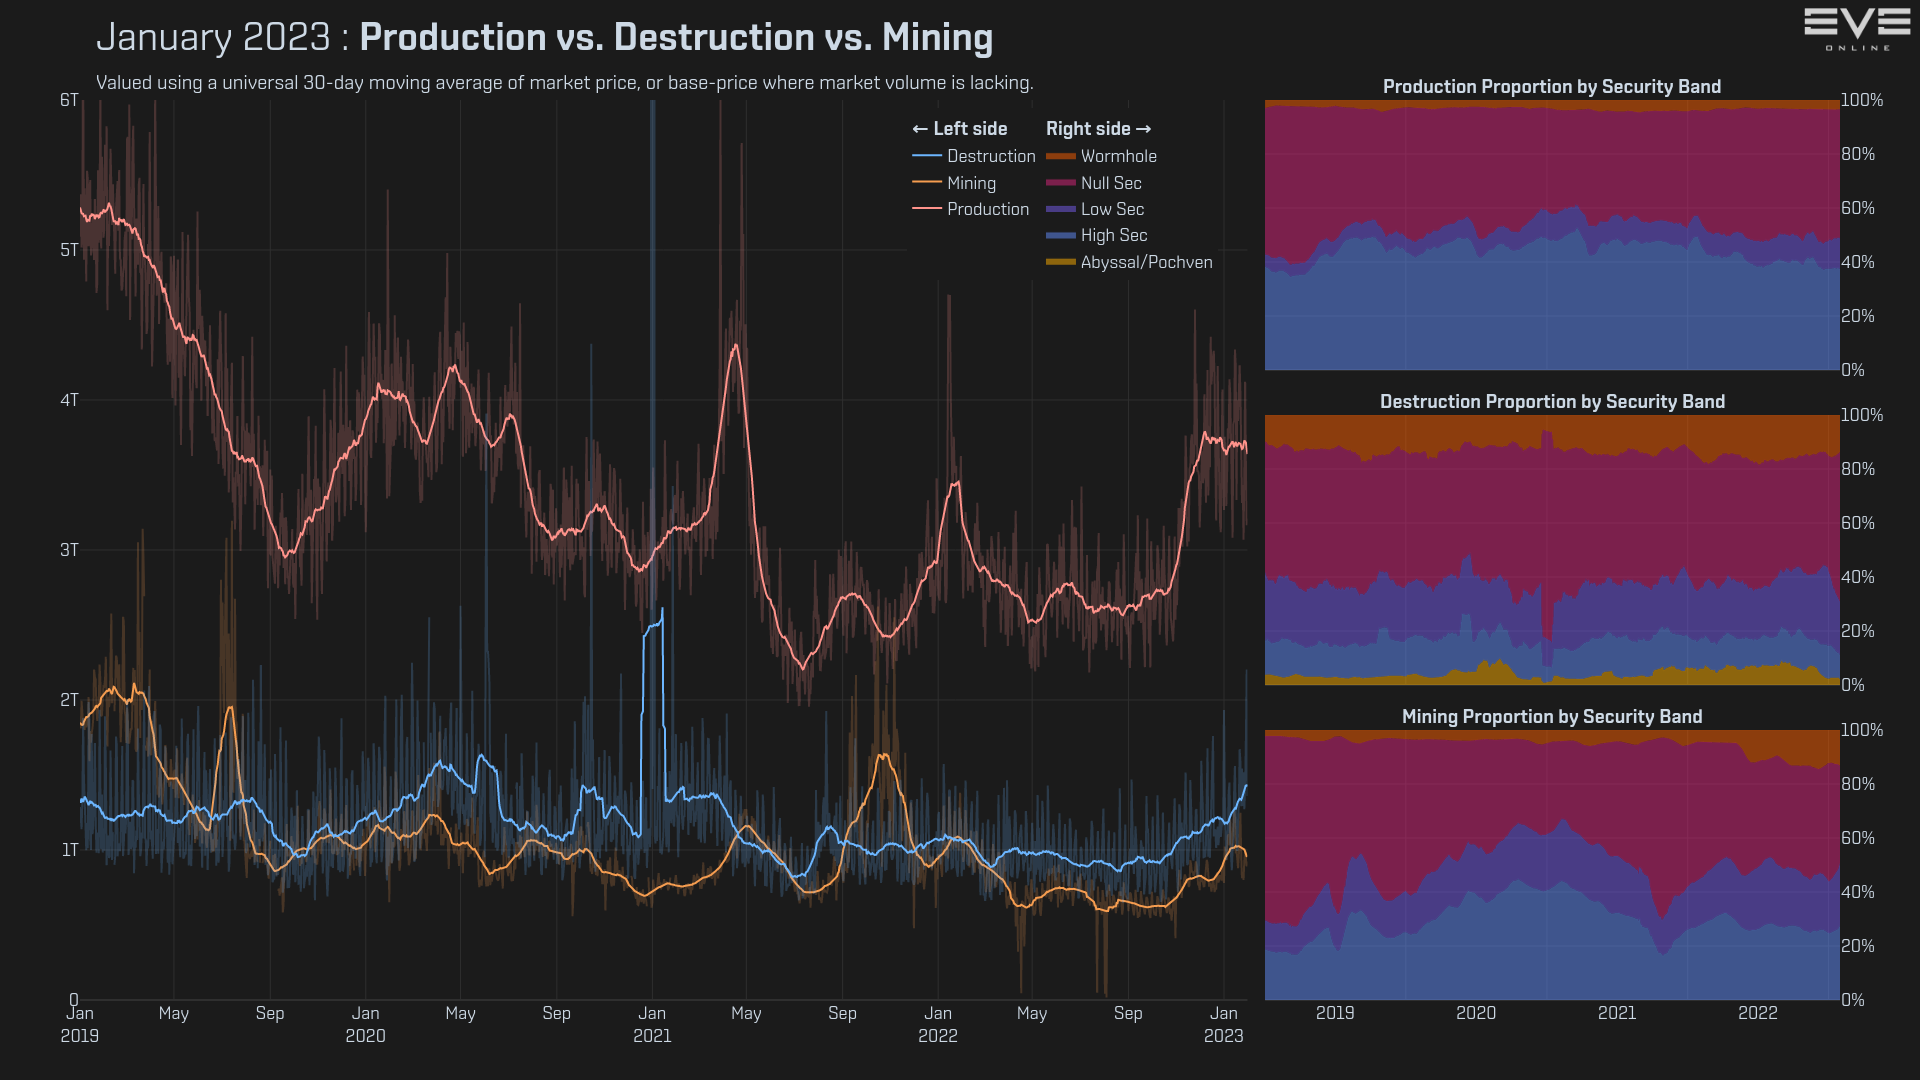Click the Jan 2020 x-axis label
The width and height of the screenshot is (1920, 1080).
click(365, 1024)
